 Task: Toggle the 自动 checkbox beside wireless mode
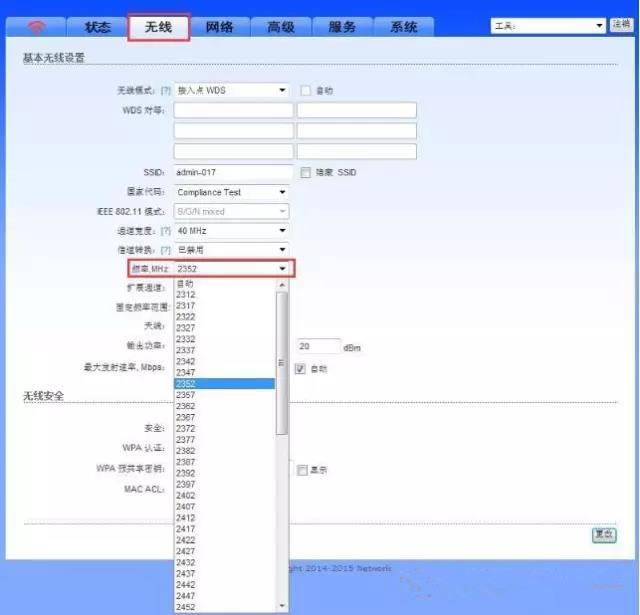click(305, 91)
